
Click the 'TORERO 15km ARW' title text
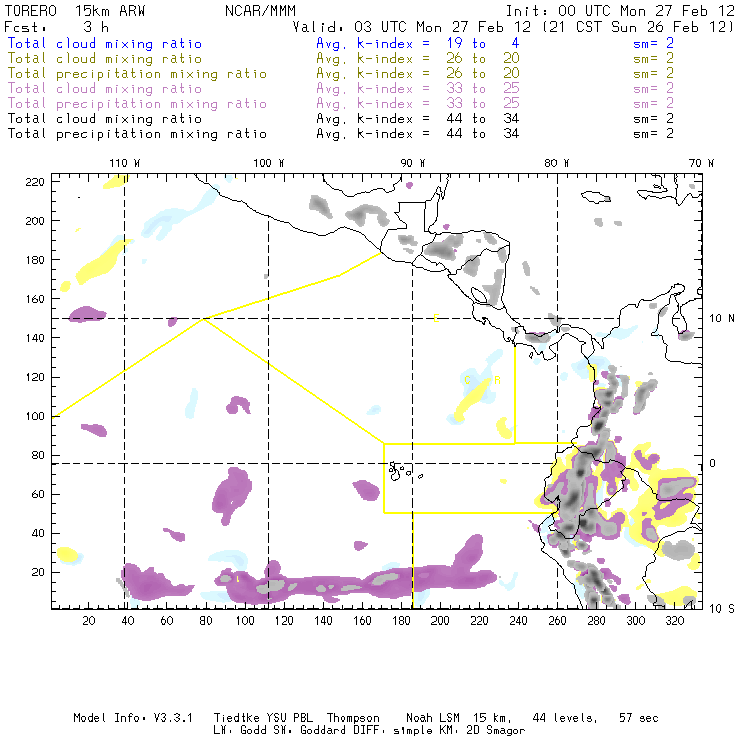[x=75, y=11]
